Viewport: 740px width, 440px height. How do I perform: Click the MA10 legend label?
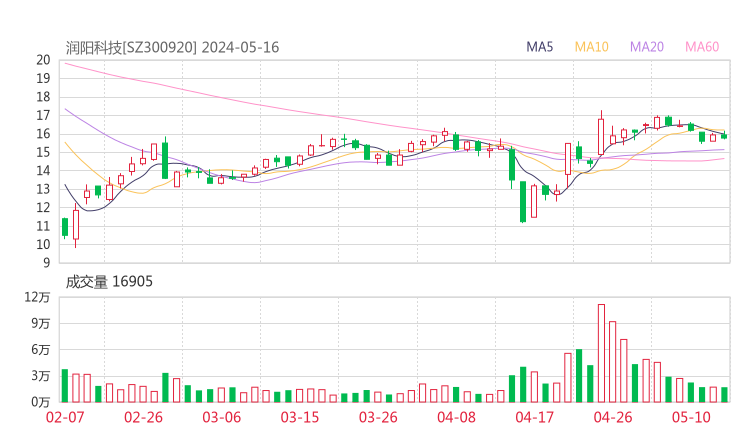[x=591, y=47]
